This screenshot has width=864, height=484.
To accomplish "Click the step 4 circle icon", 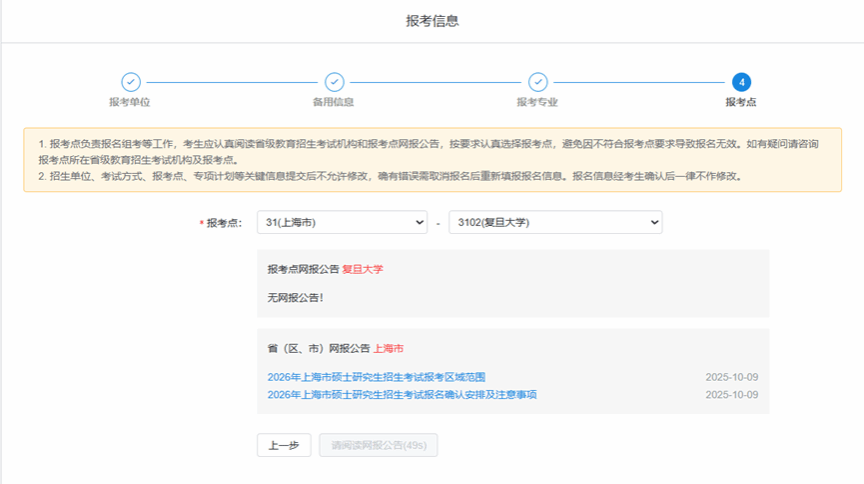I will pos(741,82).
